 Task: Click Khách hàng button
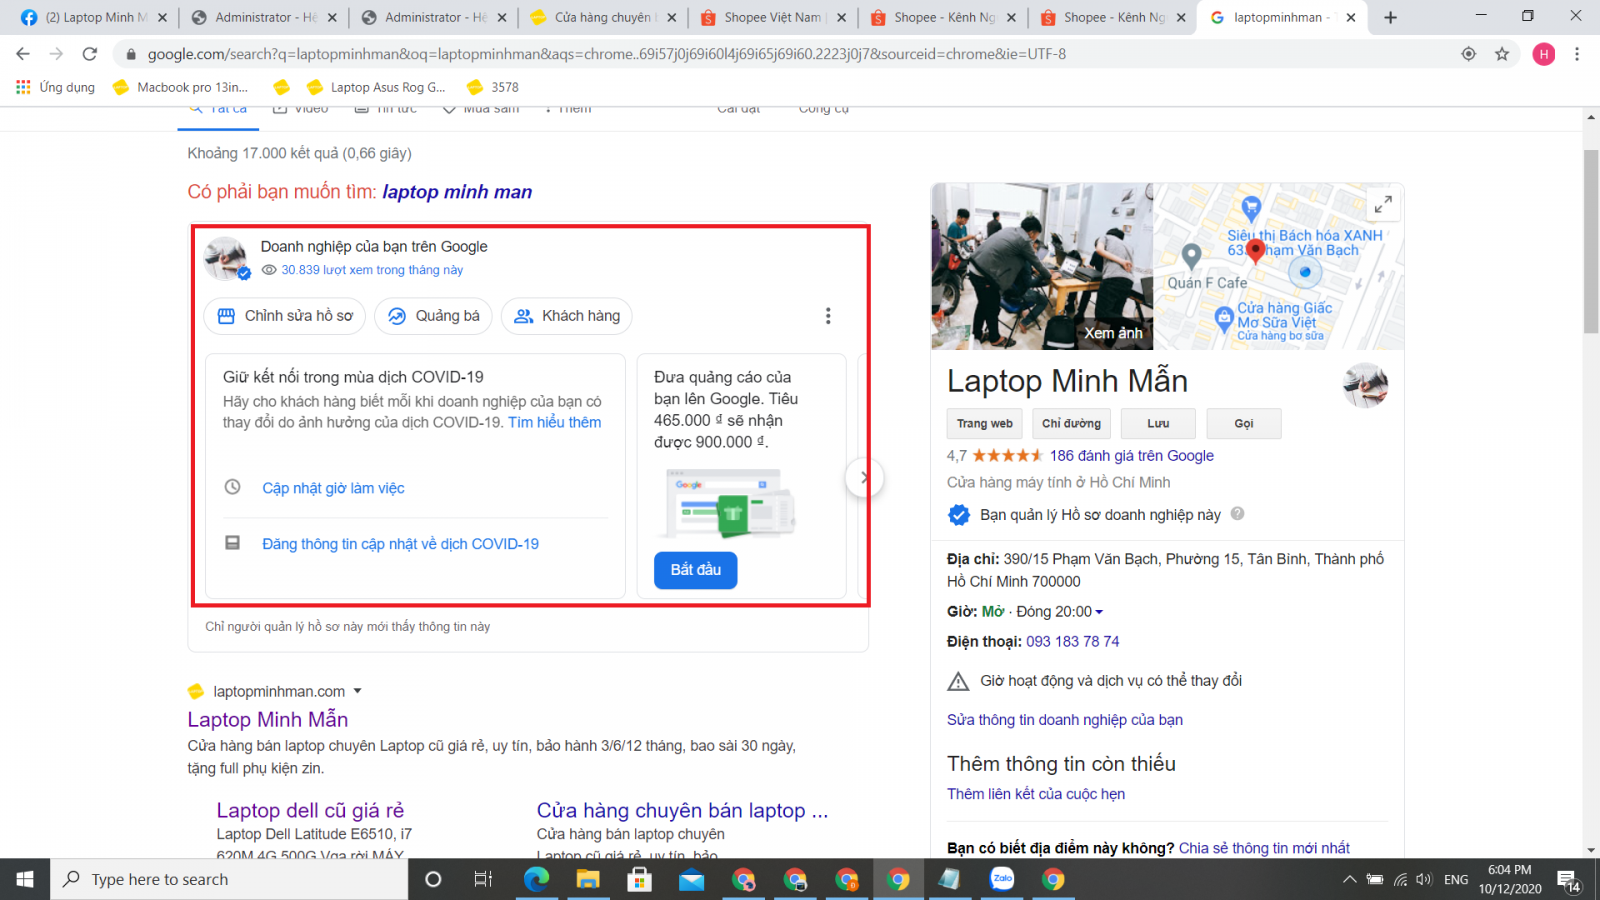[x=566, y=316]
